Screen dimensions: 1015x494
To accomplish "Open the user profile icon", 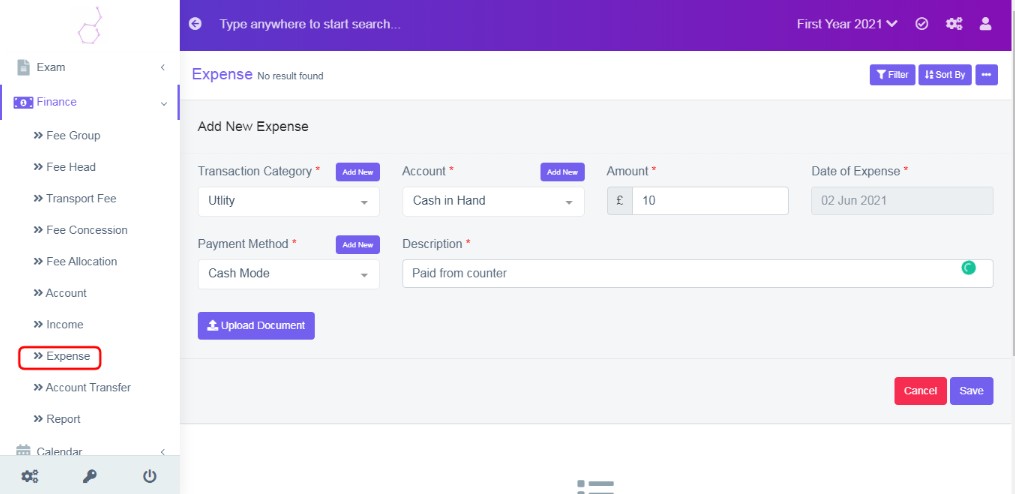I will pos(985,24).
